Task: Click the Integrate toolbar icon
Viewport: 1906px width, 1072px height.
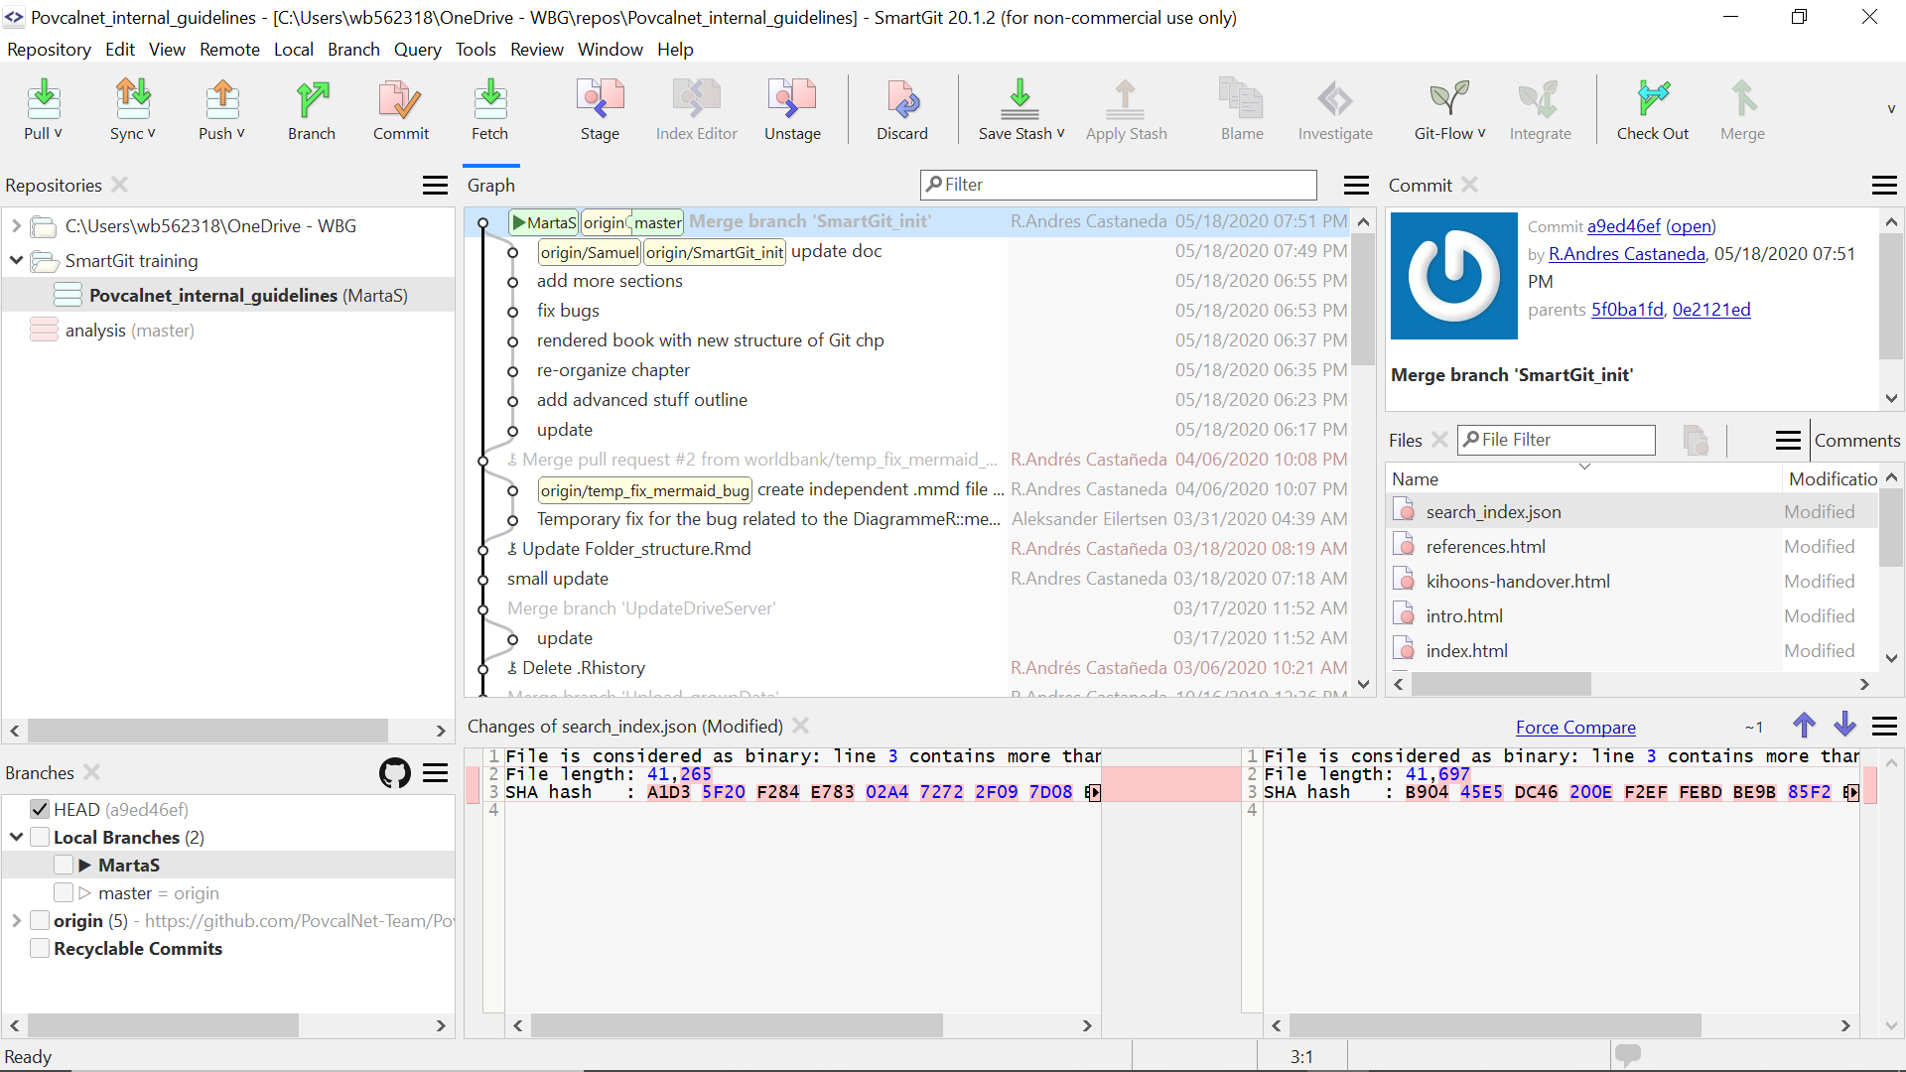Action: 1540,110
